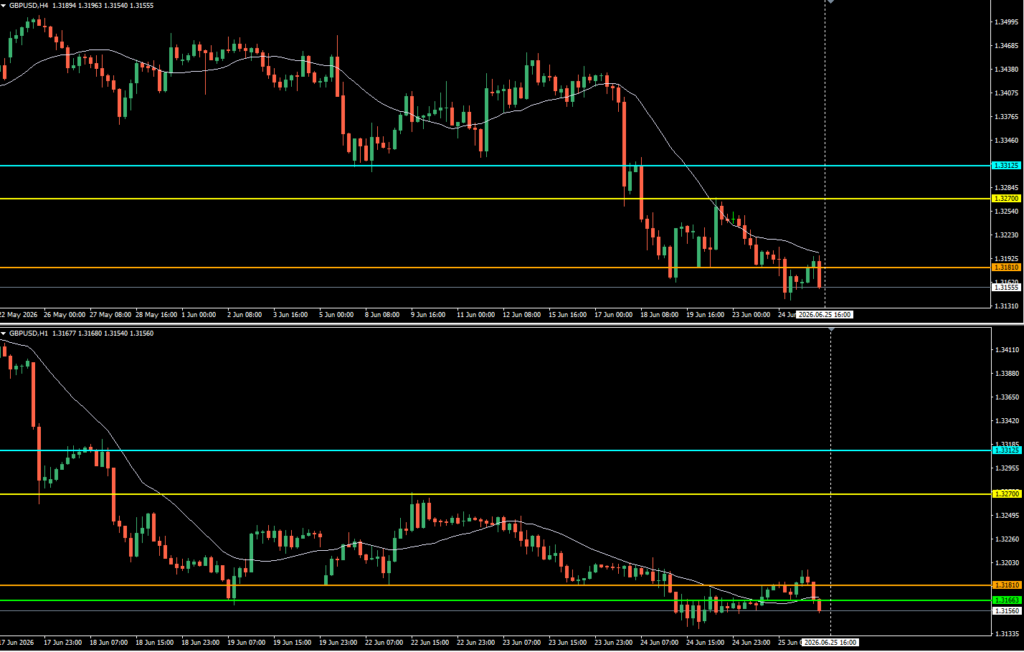Click the 1.31310 price axis label
This screenshot has width=1024, height=652.
[1006, 306]
